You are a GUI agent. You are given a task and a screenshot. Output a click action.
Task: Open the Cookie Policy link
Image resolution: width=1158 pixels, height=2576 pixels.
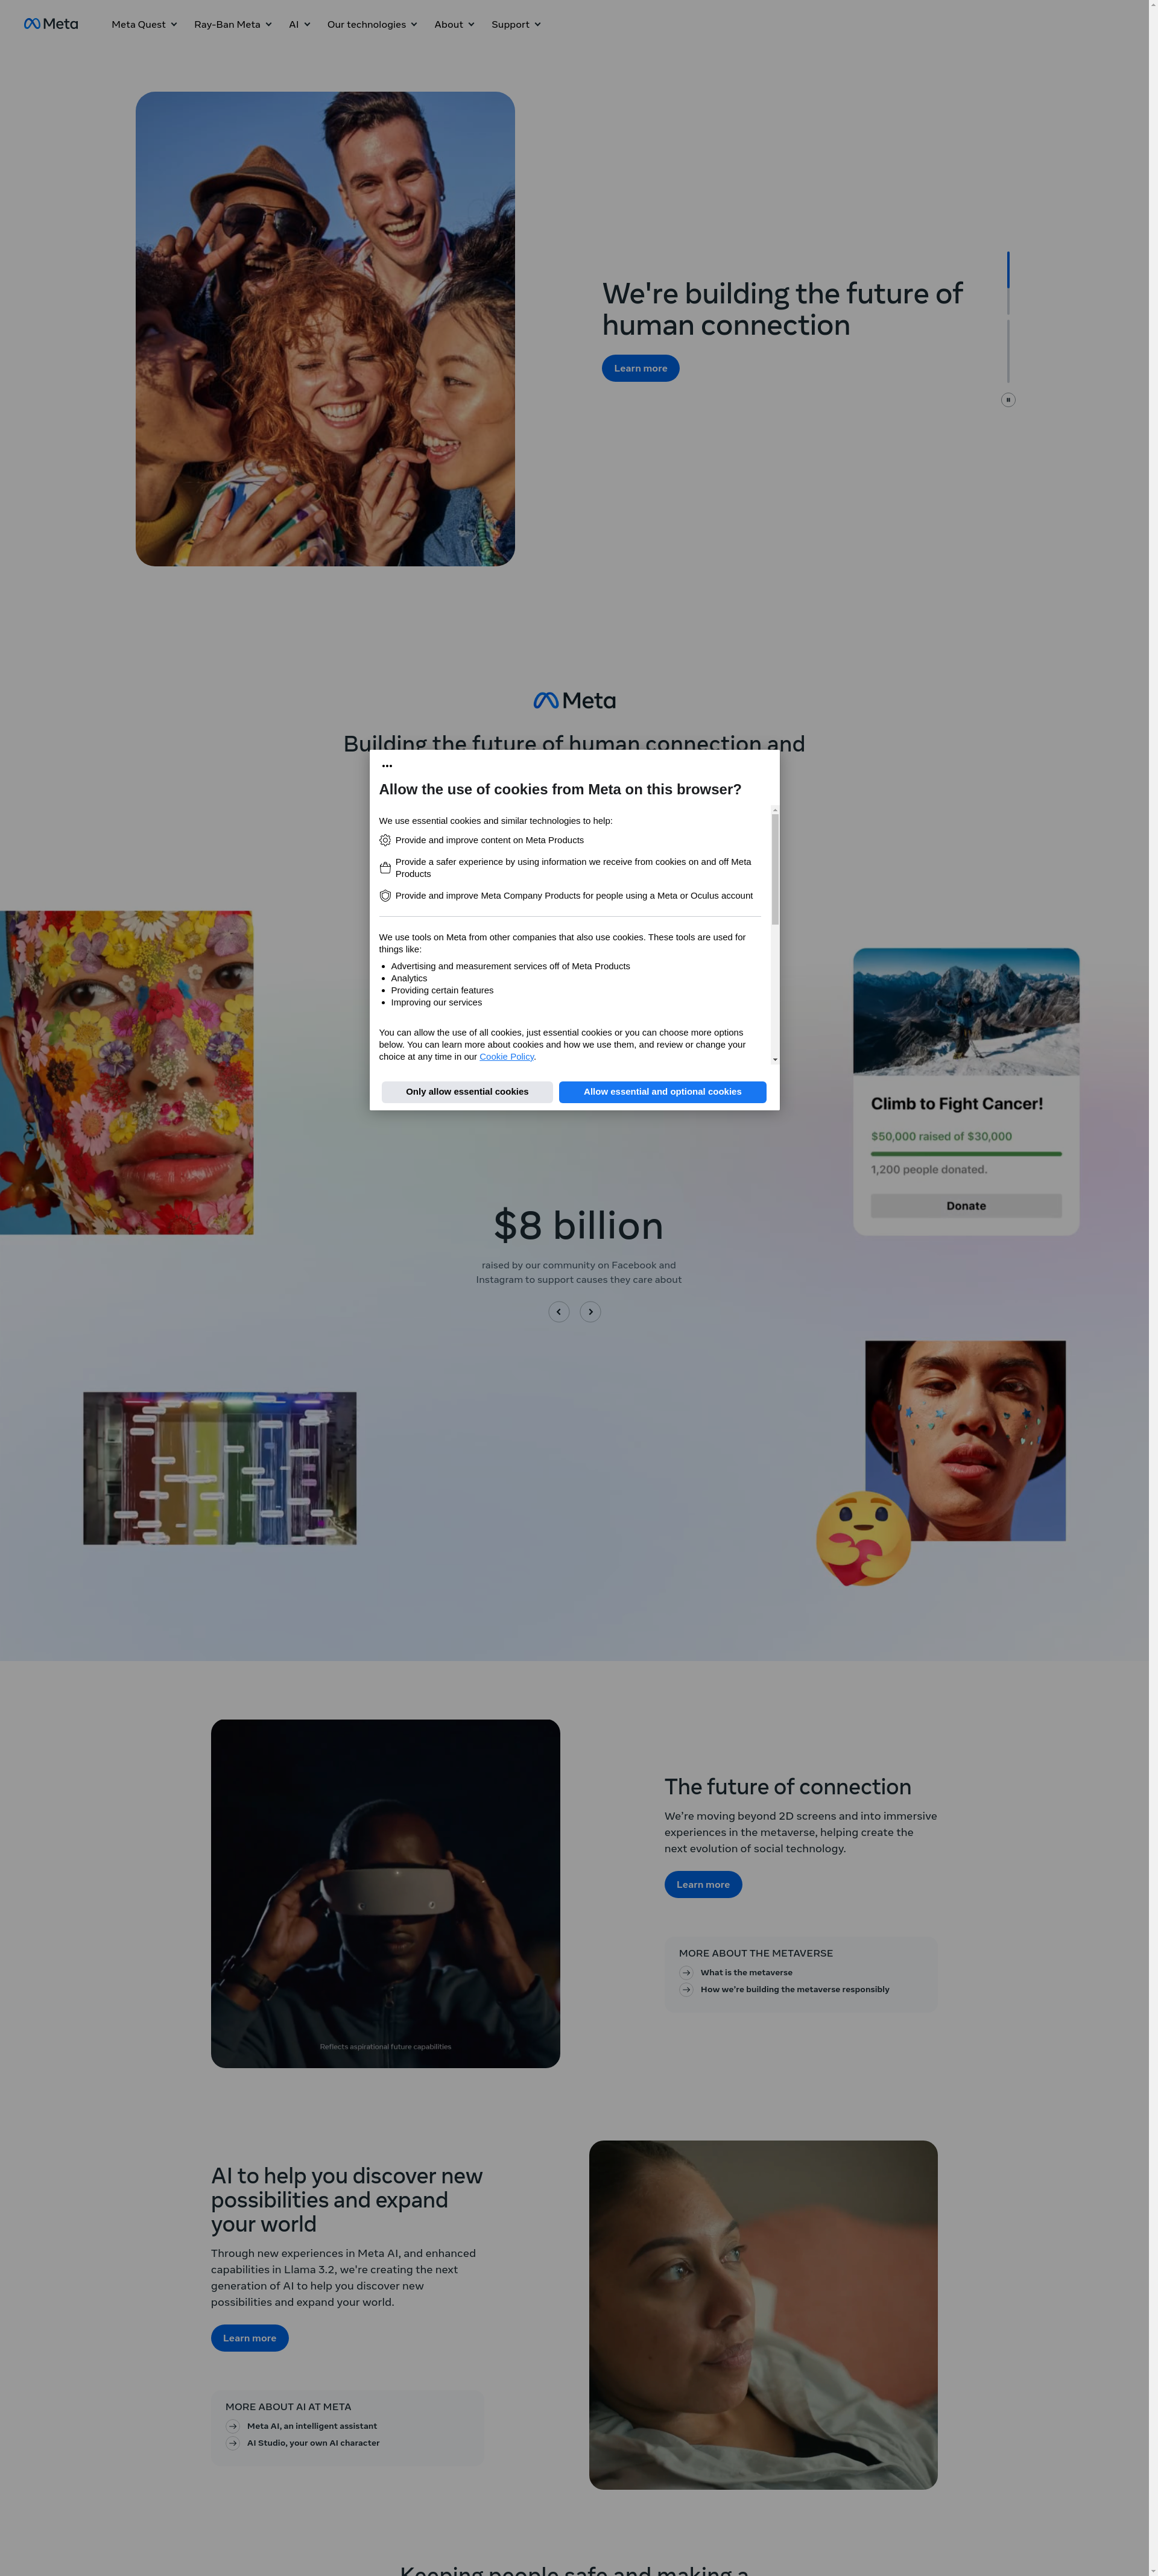[x=506, y=1057]
